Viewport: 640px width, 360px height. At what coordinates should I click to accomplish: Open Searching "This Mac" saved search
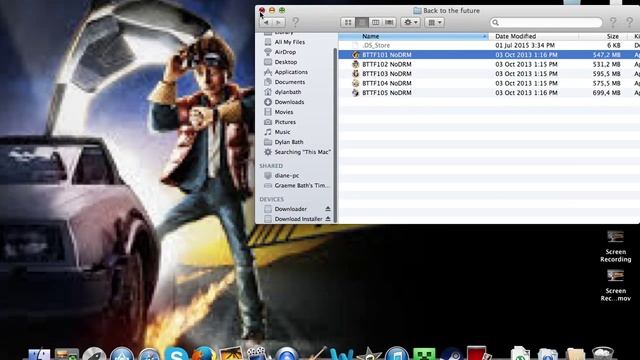pos(302,152)
